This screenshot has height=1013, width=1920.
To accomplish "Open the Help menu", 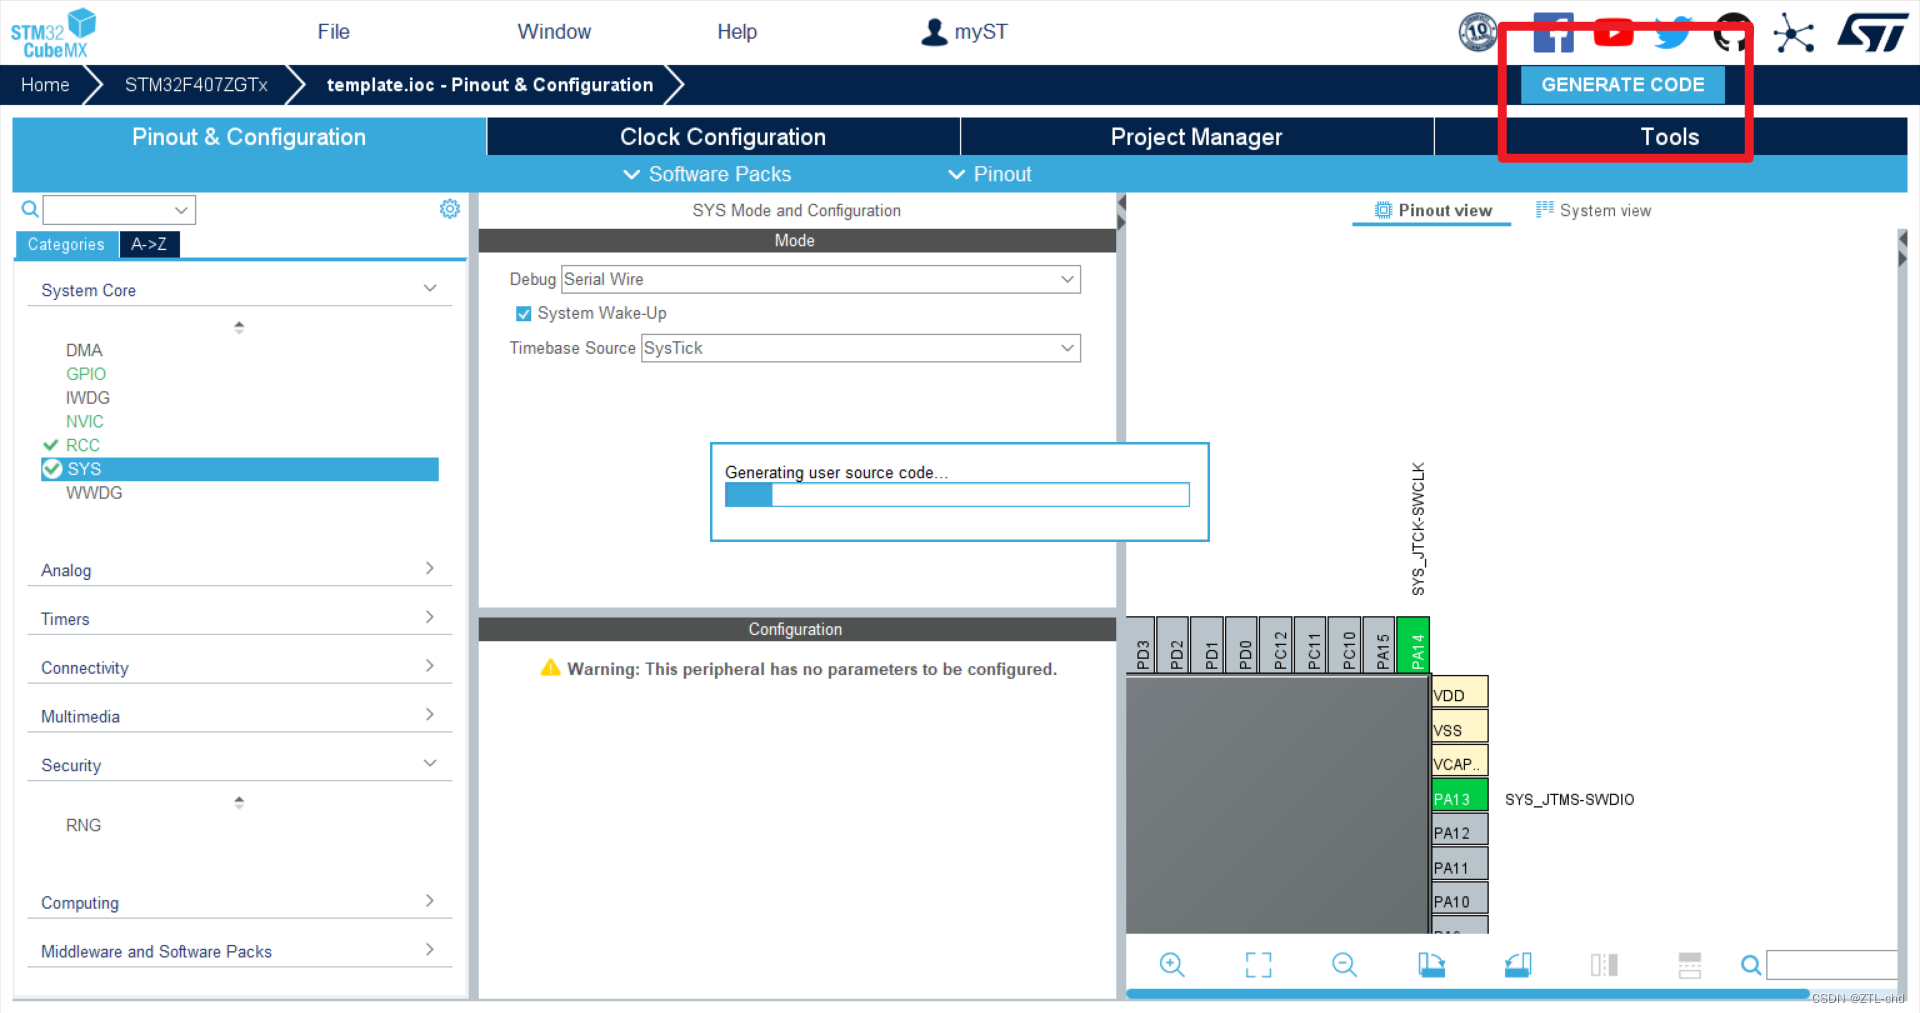I will click(x=737, y=32).
